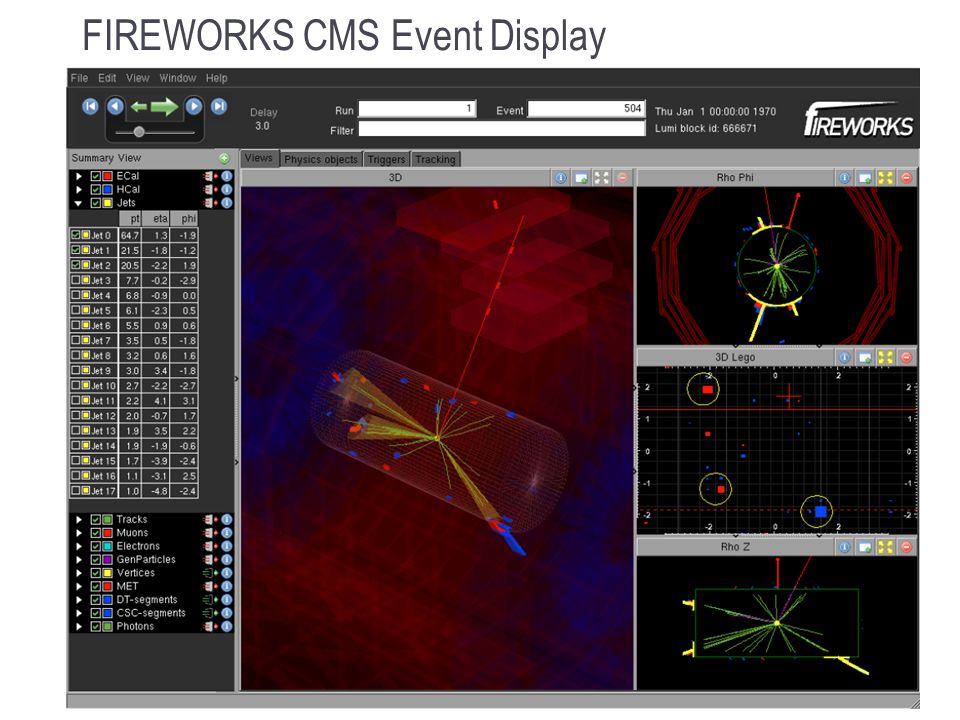Open the Window menu
Viewport: 960px width, 720px height.
click(x=178, y=78)
